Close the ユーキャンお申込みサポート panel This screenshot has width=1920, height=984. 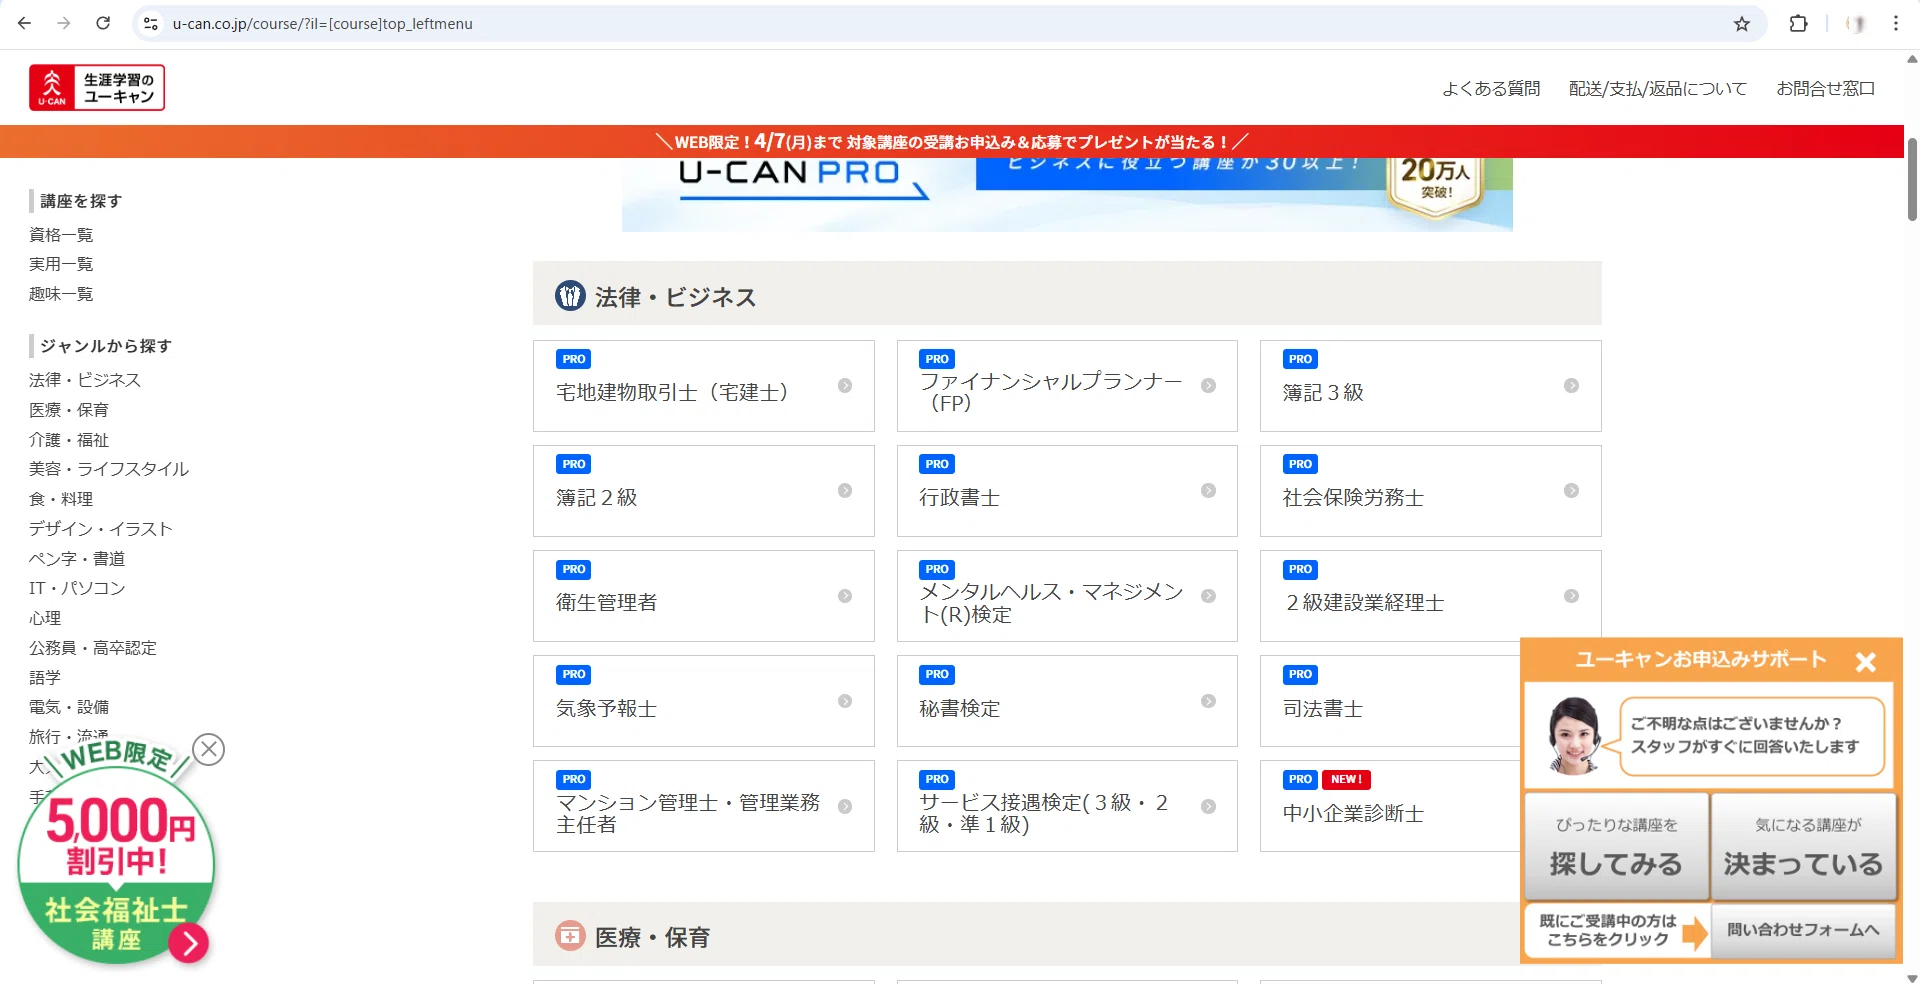point(1865,661)
